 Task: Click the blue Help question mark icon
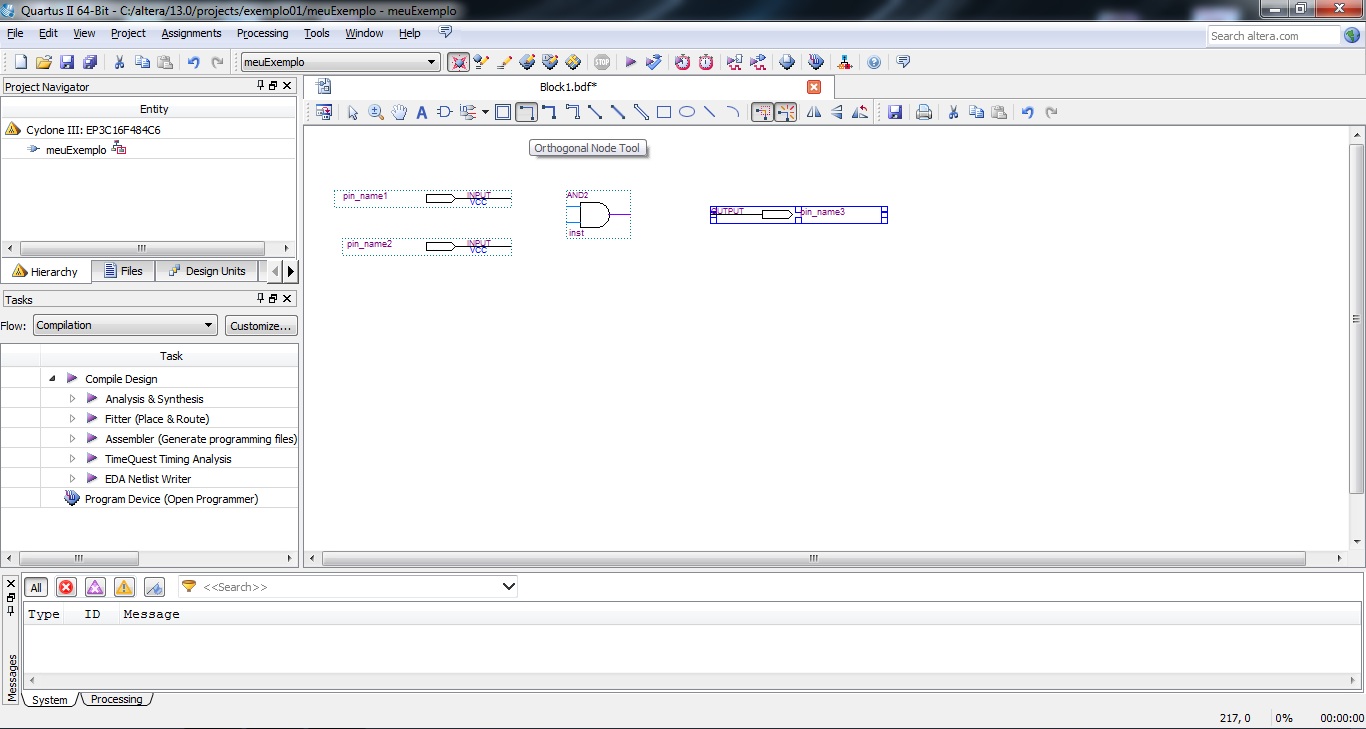(874, 62)
